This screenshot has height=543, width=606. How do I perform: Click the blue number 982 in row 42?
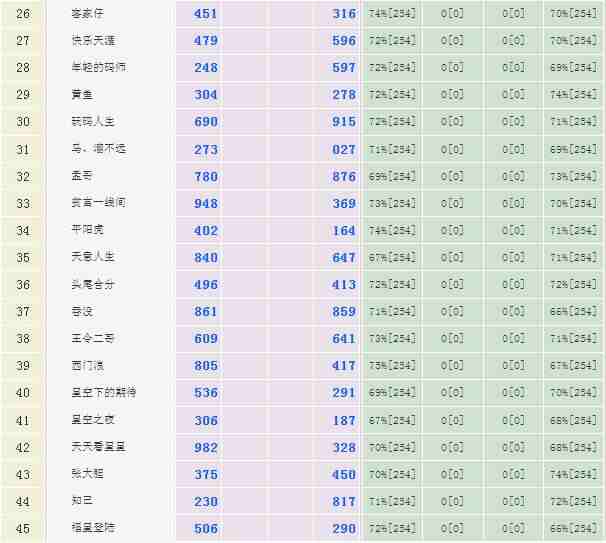(x=206, y=447)
